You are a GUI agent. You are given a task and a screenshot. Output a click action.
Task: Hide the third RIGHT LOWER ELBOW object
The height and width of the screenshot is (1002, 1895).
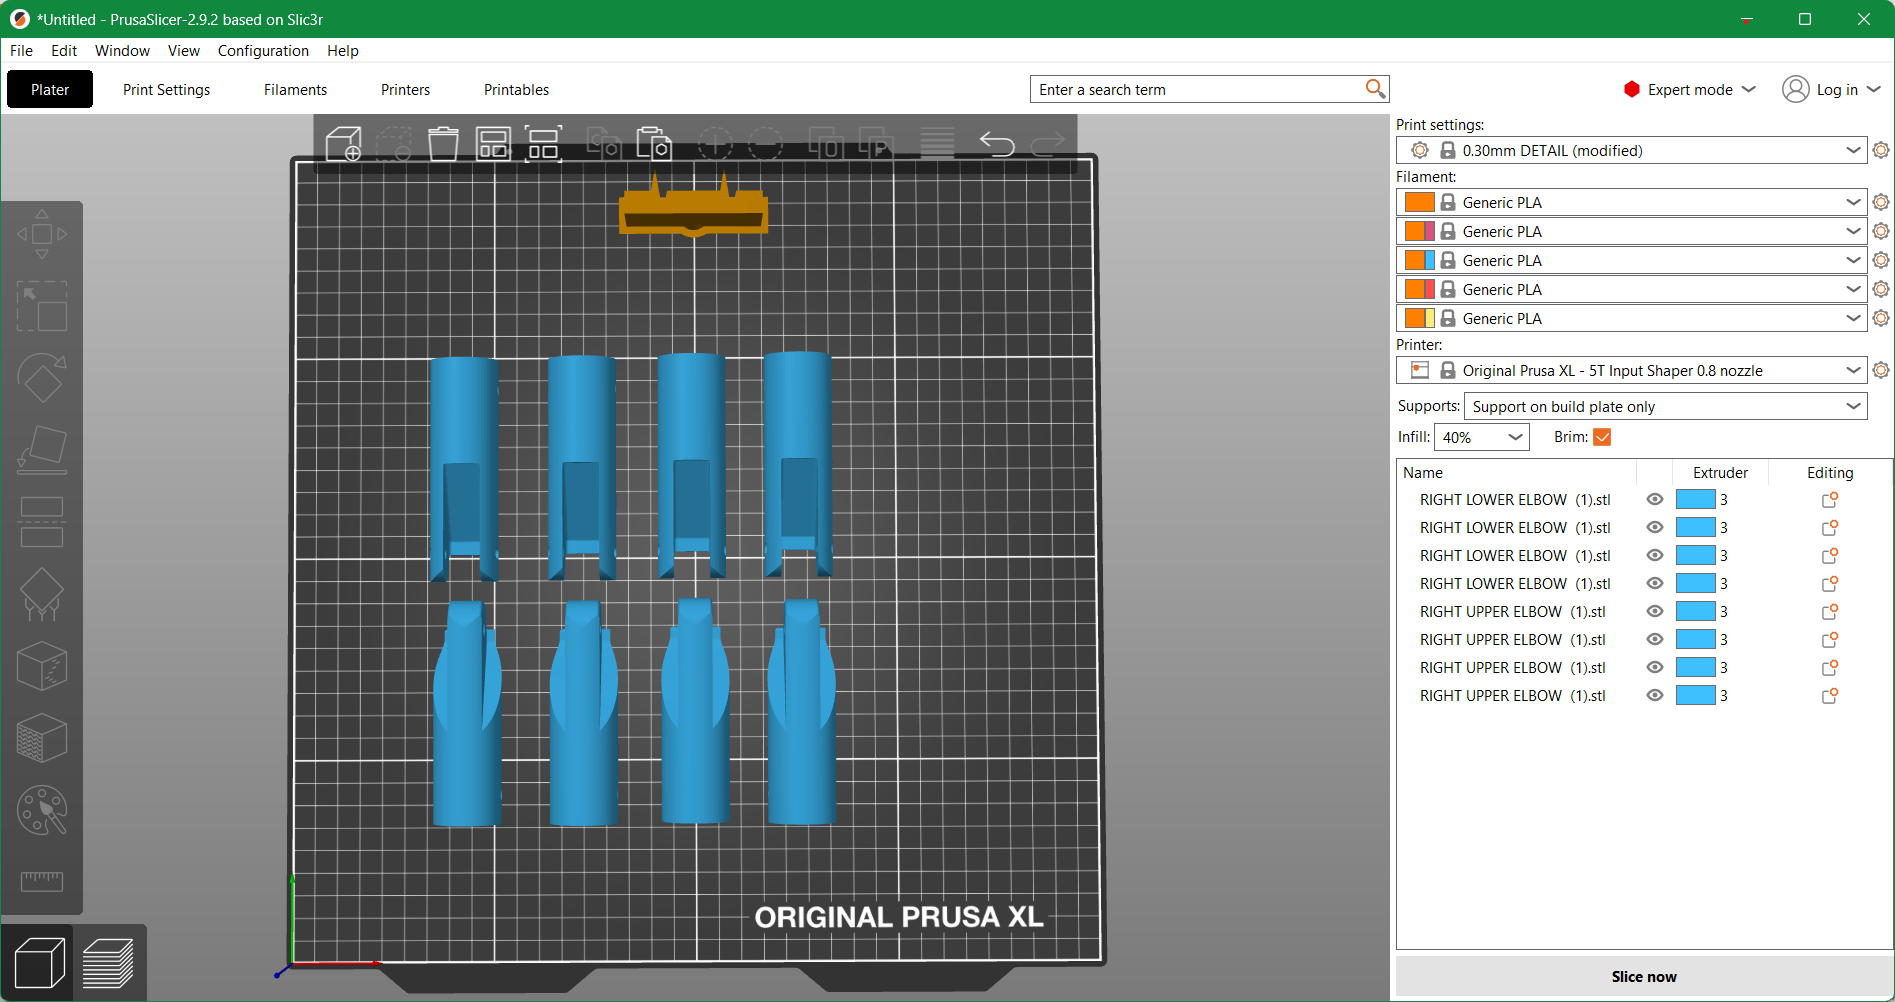1655,556
